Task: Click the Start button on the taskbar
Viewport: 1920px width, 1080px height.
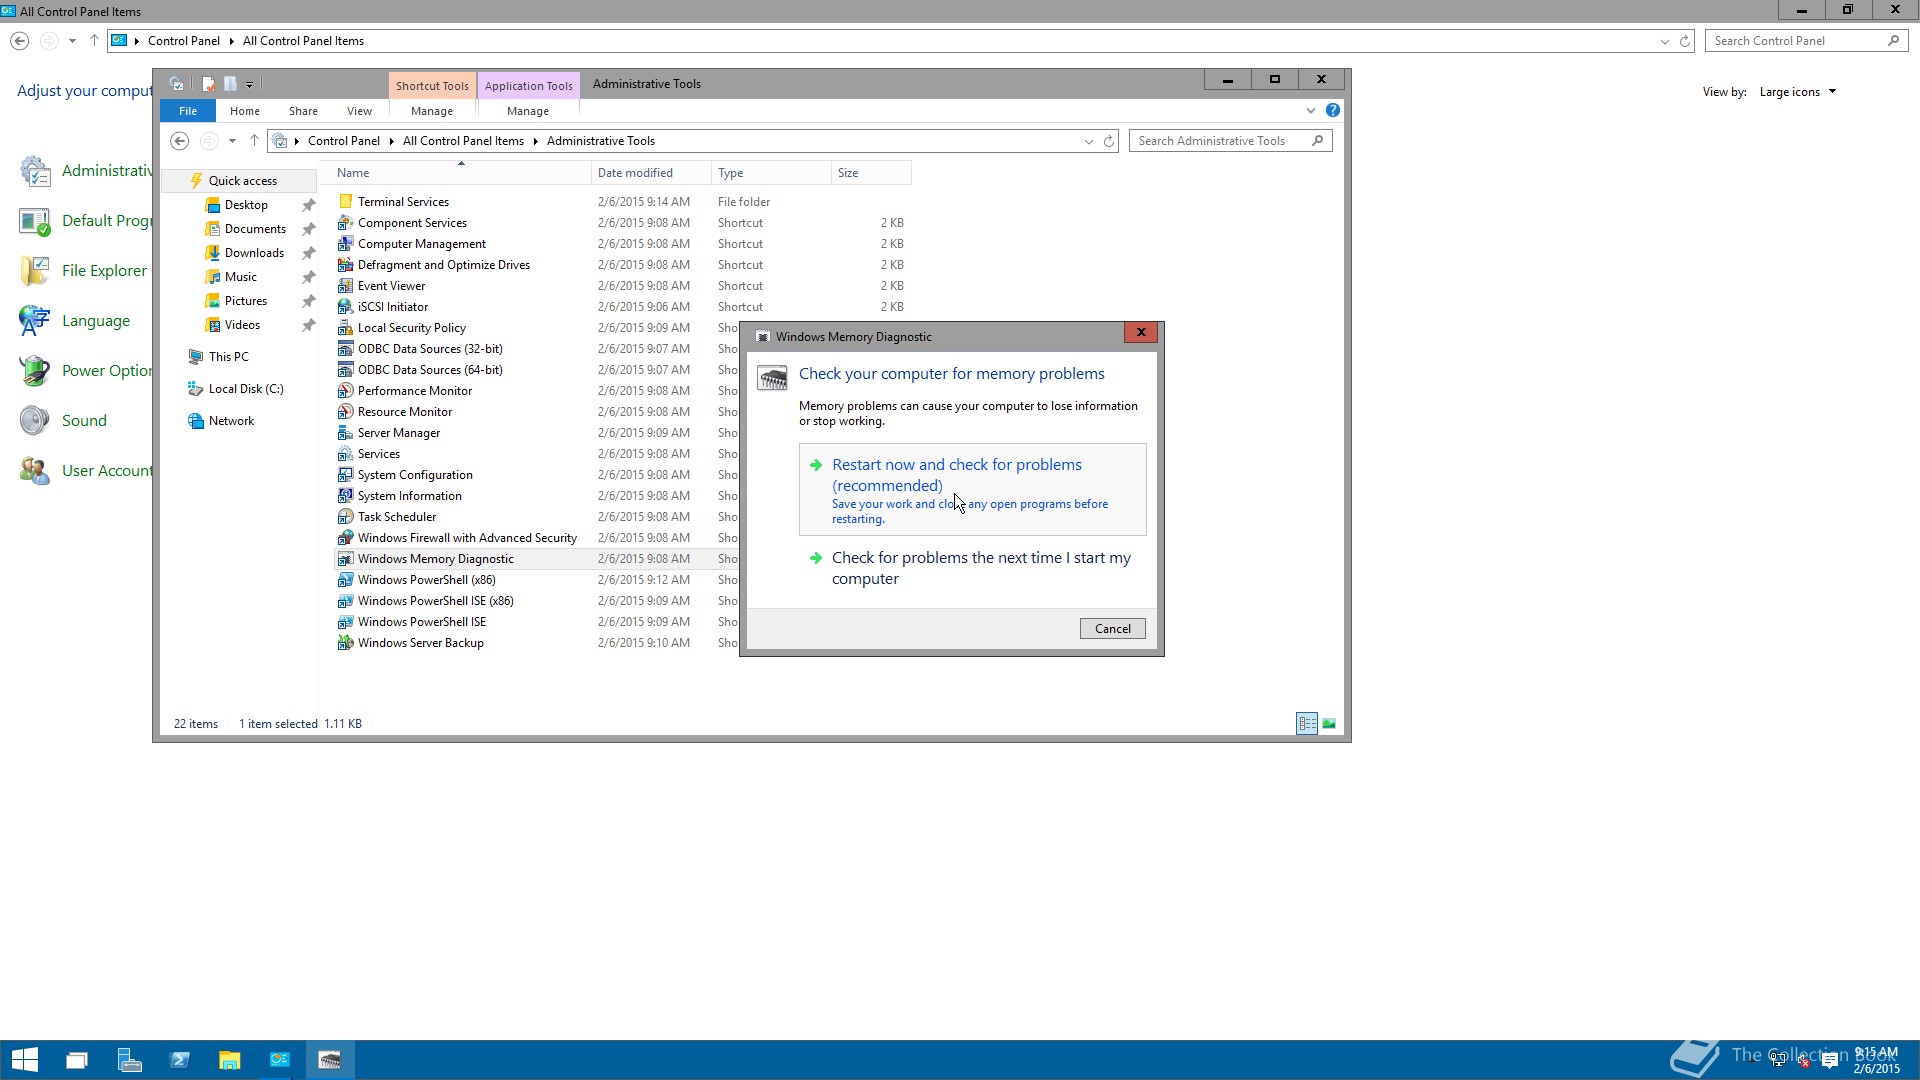Action: pyautogui.click(x=25, y=1060)
